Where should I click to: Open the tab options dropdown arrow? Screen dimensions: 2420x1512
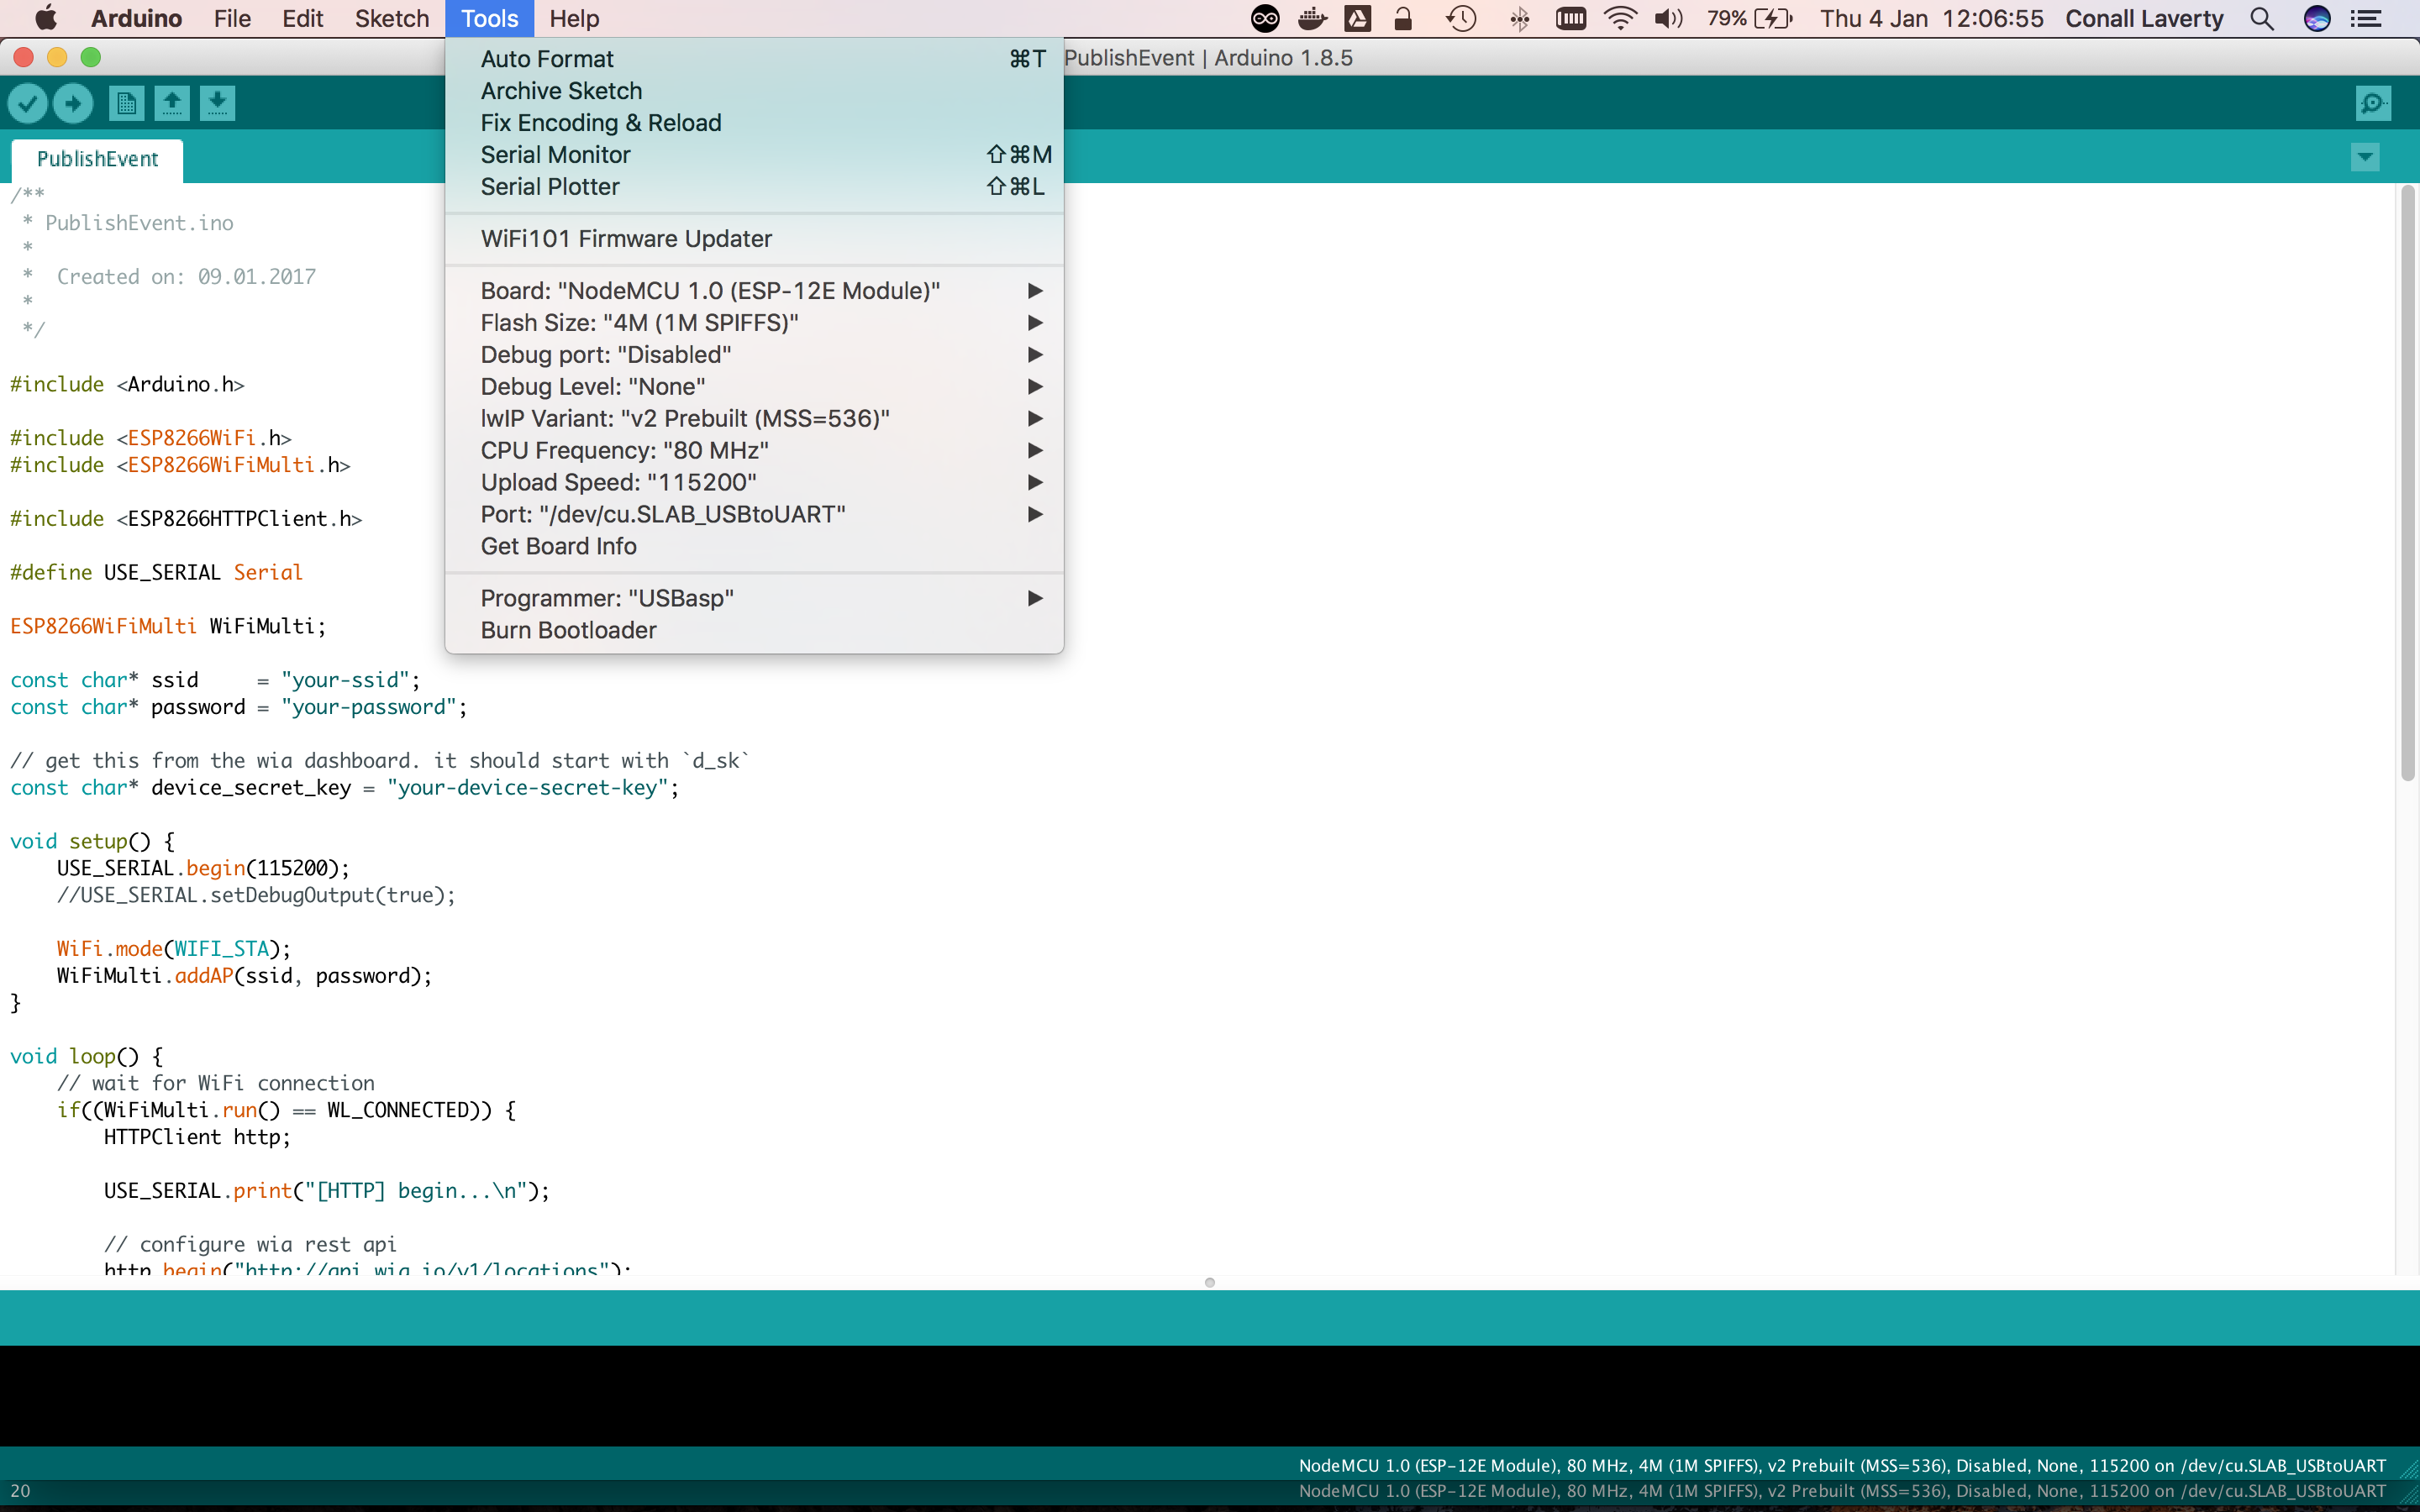tap(2365, 157)
